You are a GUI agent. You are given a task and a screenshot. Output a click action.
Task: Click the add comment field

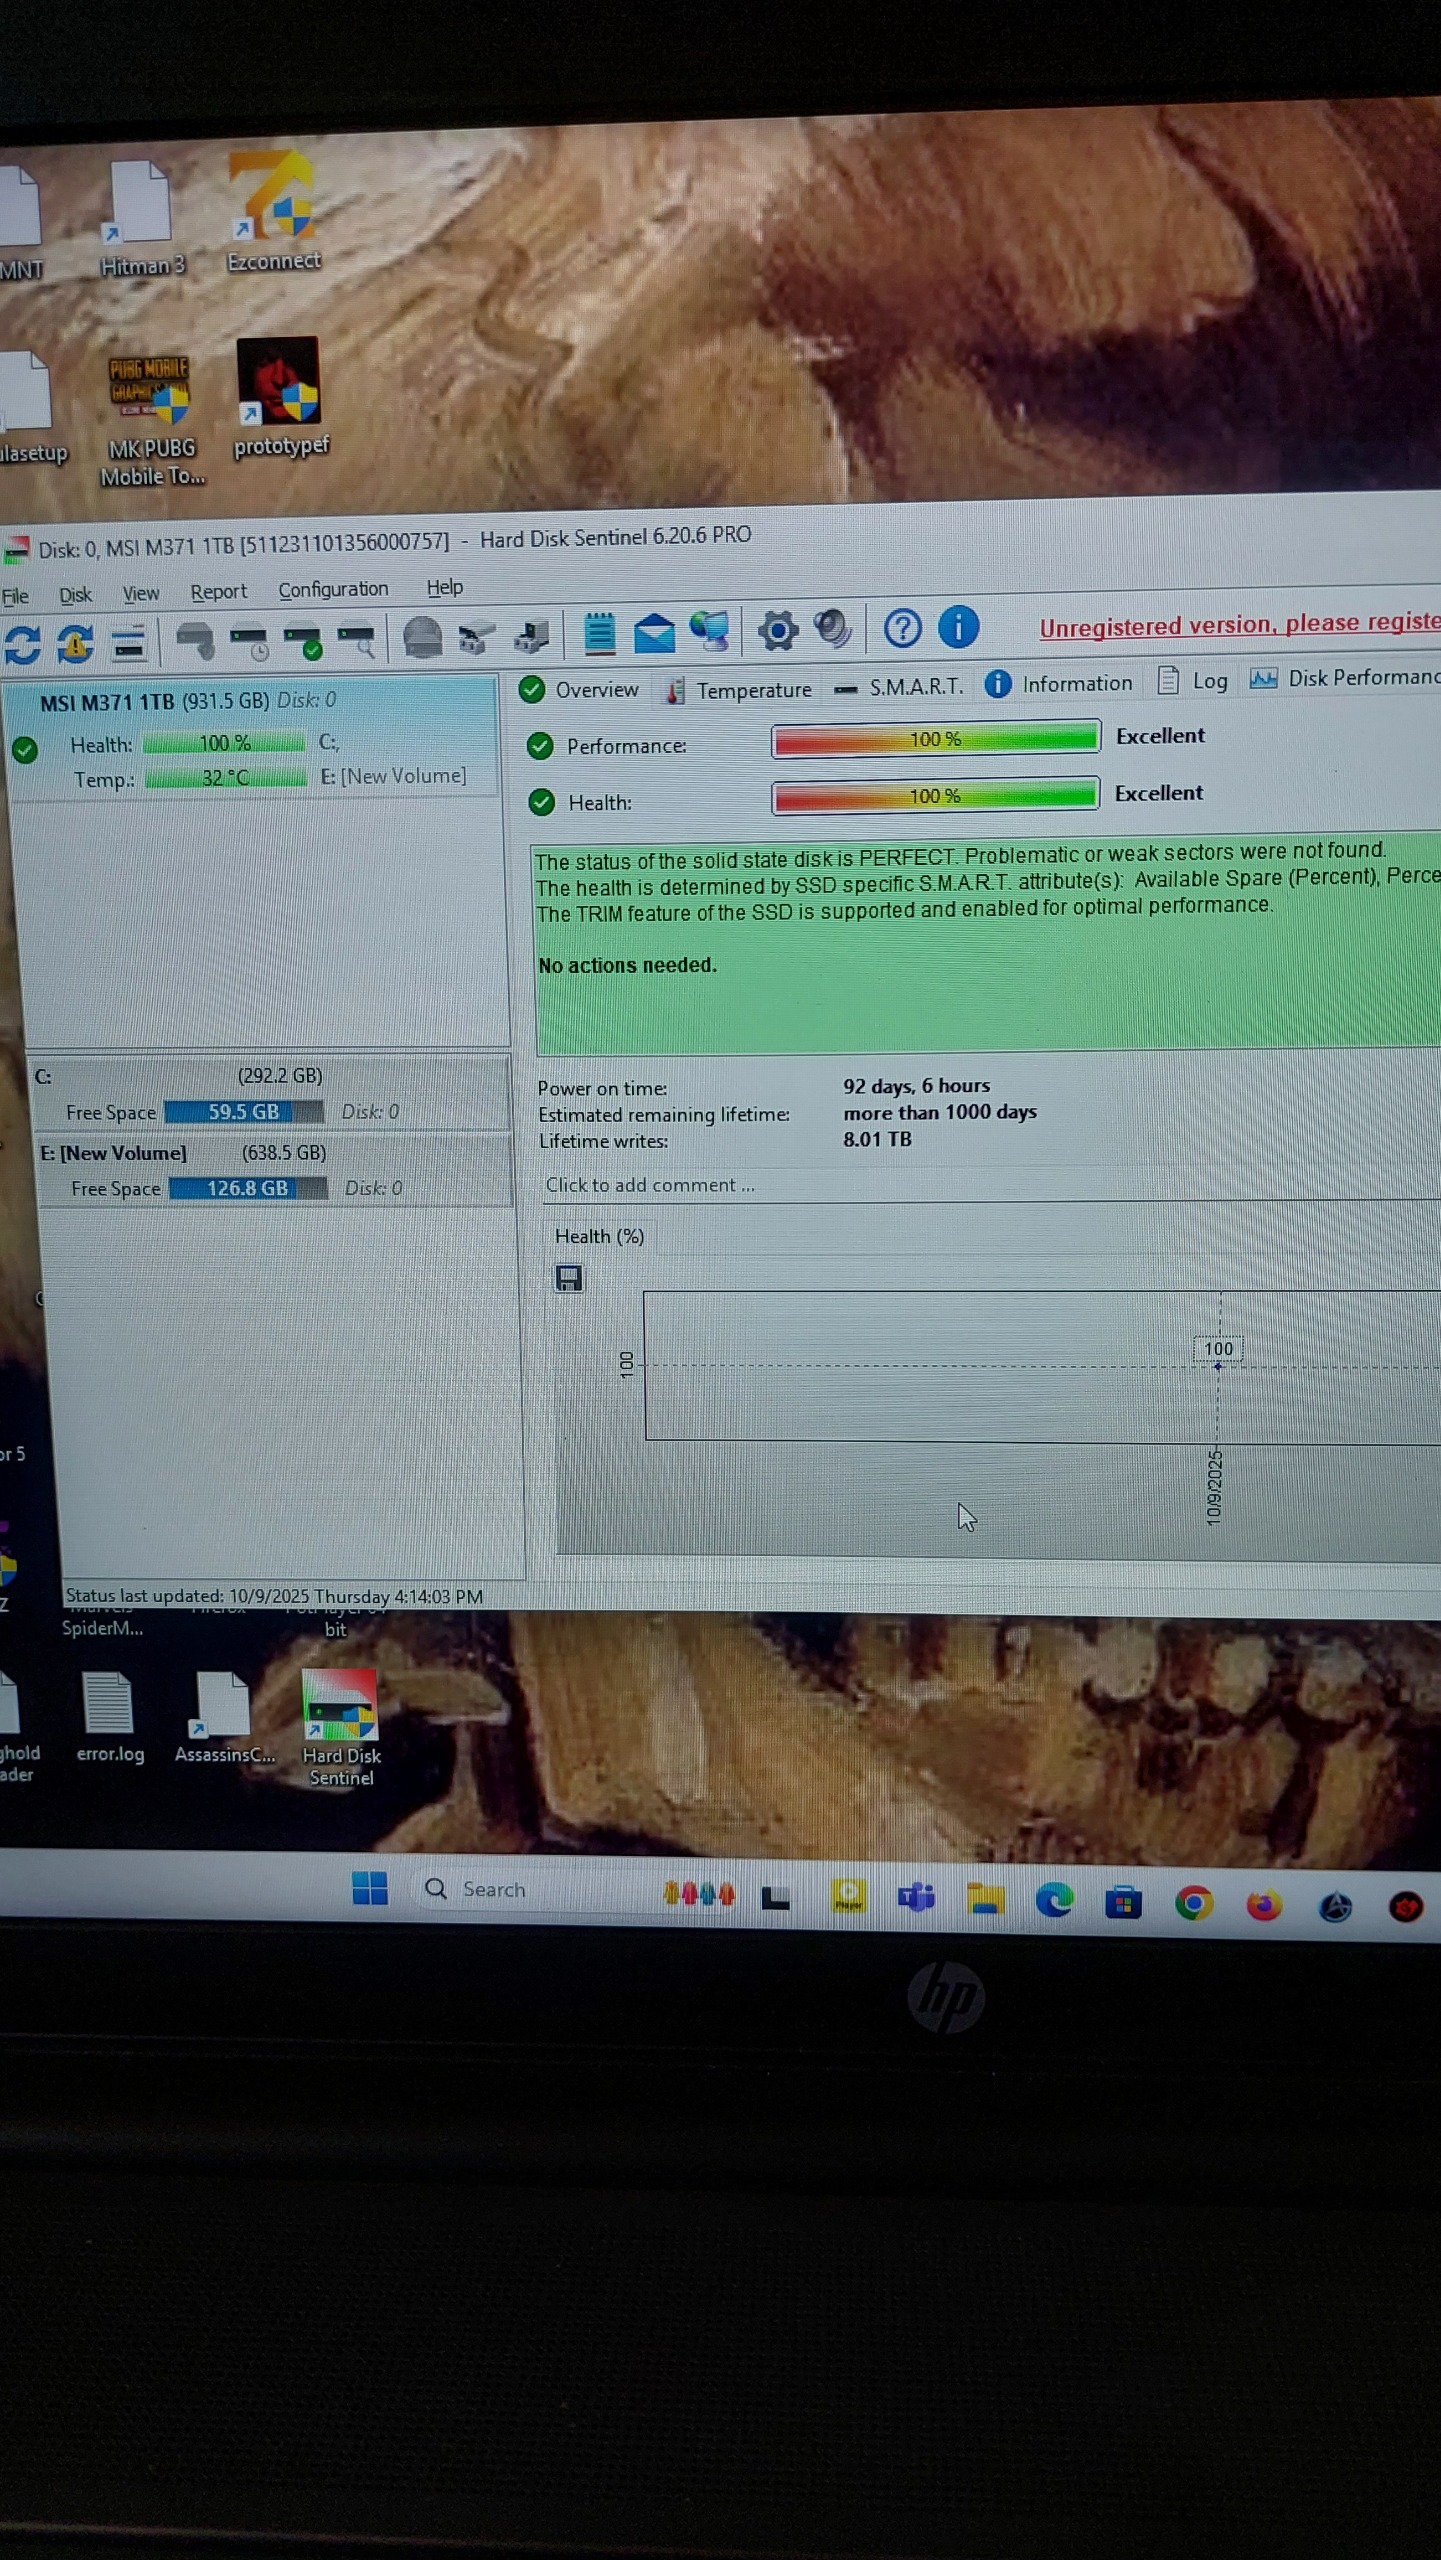[x=650, y=1185]
